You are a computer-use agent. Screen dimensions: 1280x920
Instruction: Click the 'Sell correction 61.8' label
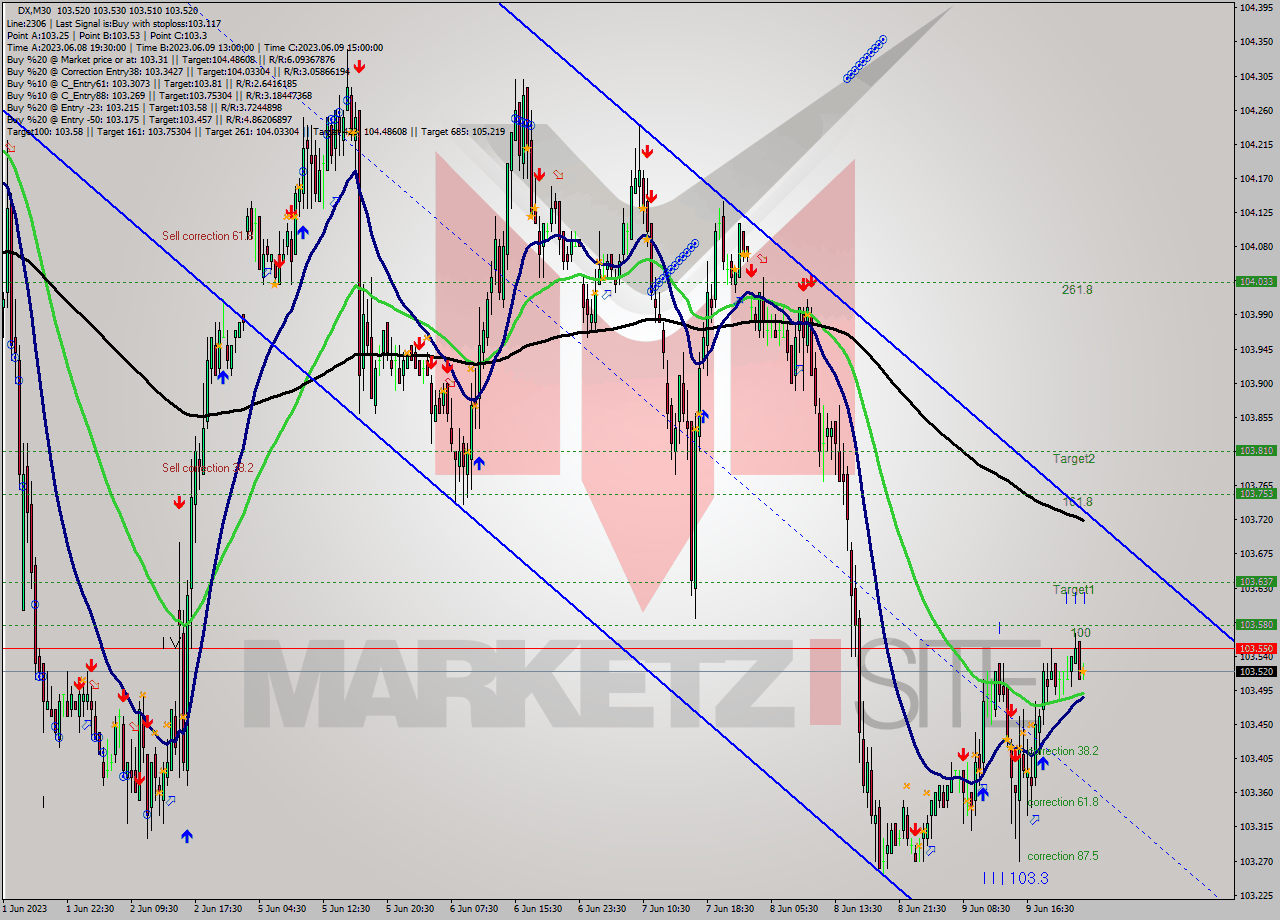point(207,236)
